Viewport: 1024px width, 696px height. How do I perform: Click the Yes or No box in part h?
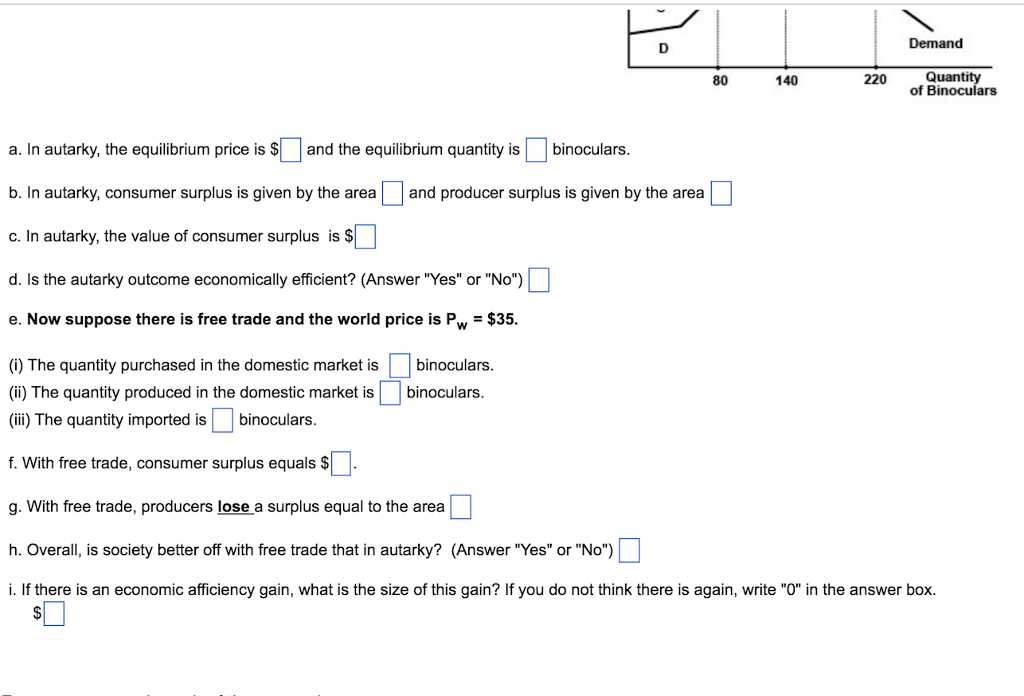coord(629,549)
